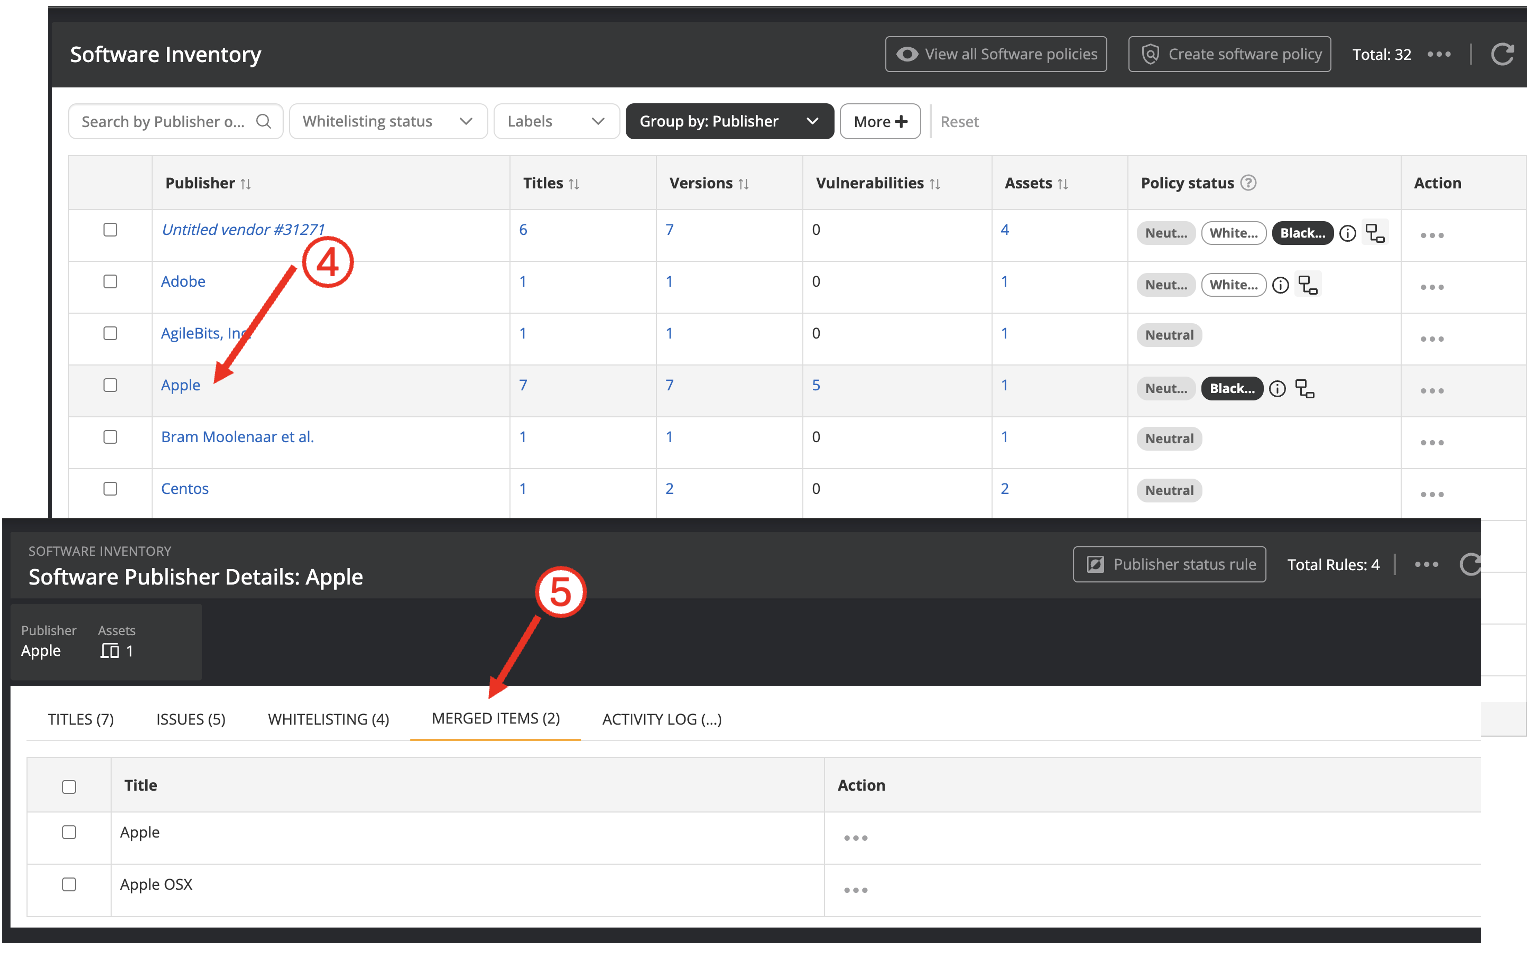The image size is (1536, 962).
Task: Click the Search by Publisher input field
Action: [163, 122]
